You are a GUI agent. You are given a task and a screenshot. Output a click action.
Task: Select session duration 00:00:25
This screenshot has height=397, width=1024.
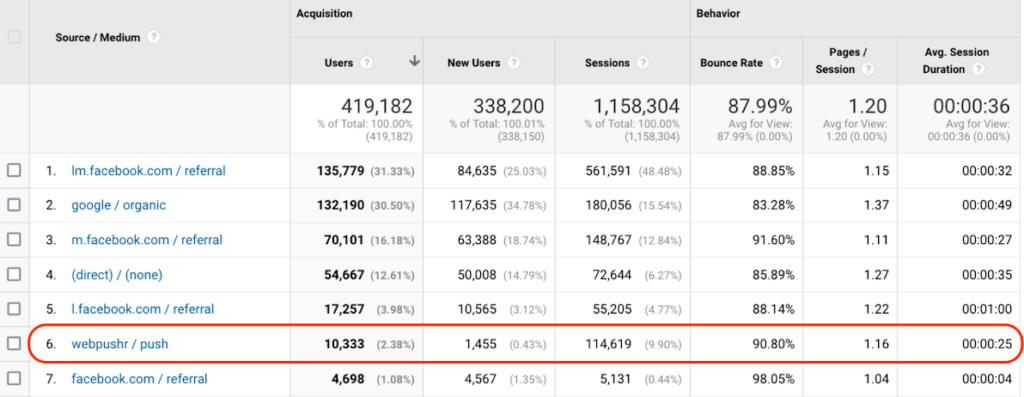click(x=986, y=344)
